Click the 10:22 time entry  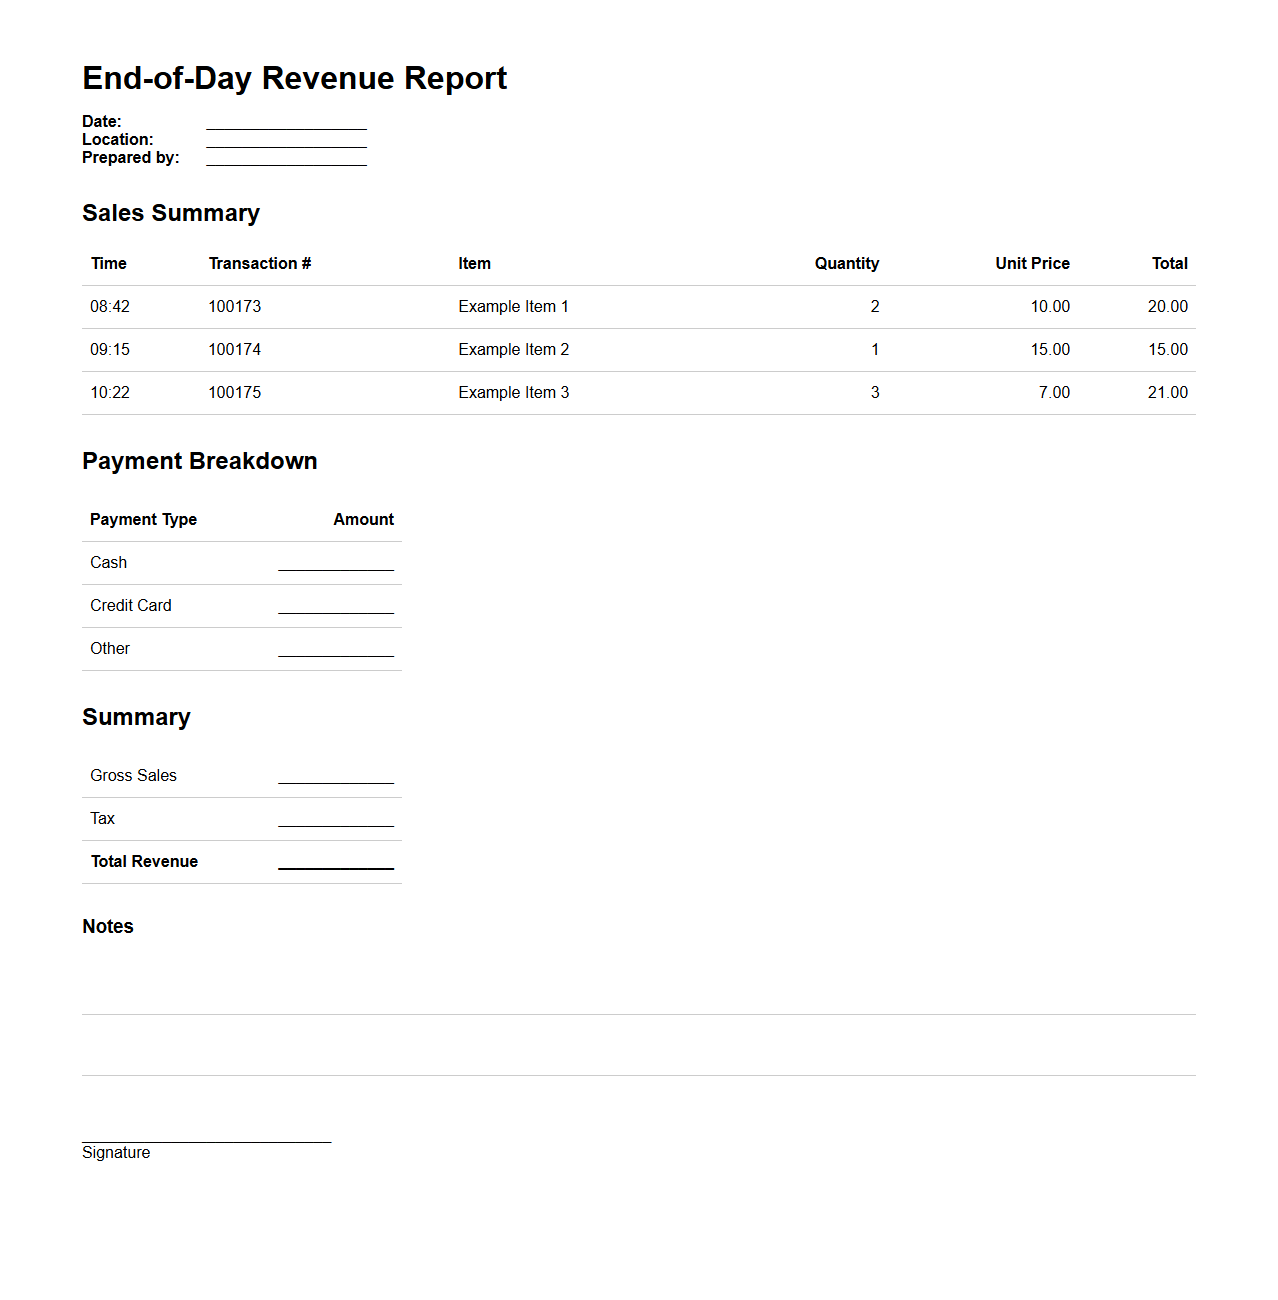click(x=110, y=393)
